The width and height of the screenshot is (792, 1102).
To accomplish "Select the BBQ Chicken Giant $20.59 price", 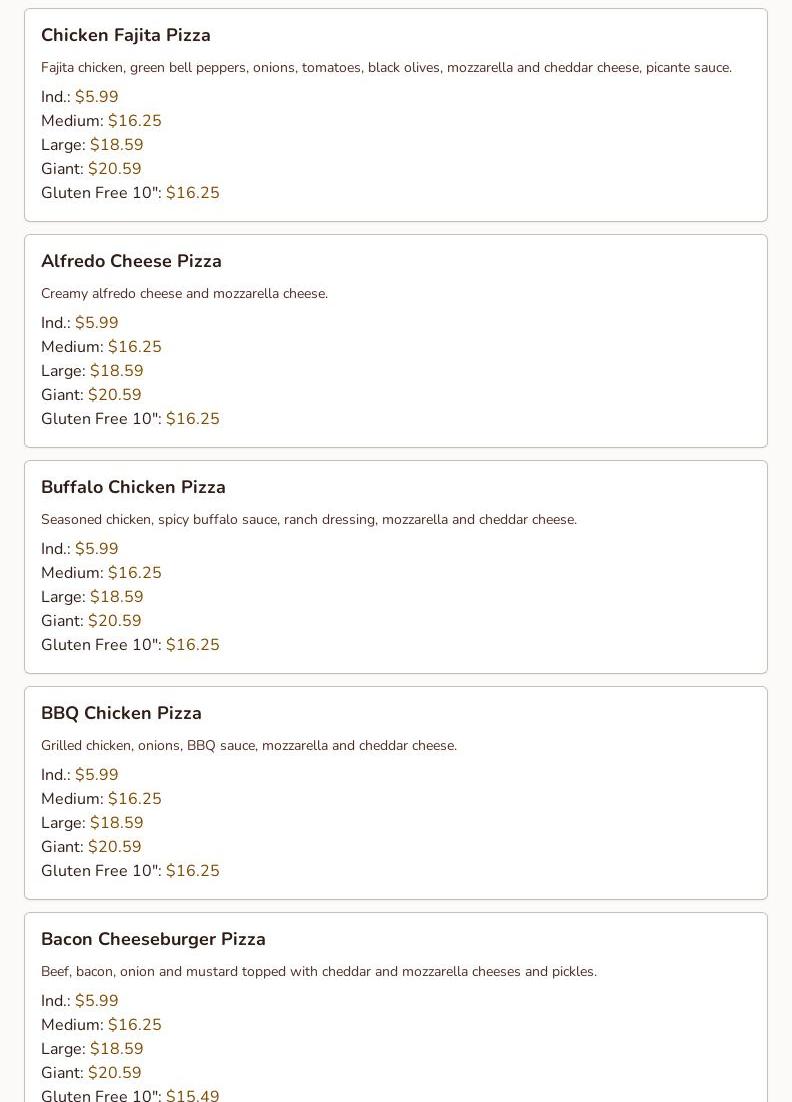I will click(115, 847).
